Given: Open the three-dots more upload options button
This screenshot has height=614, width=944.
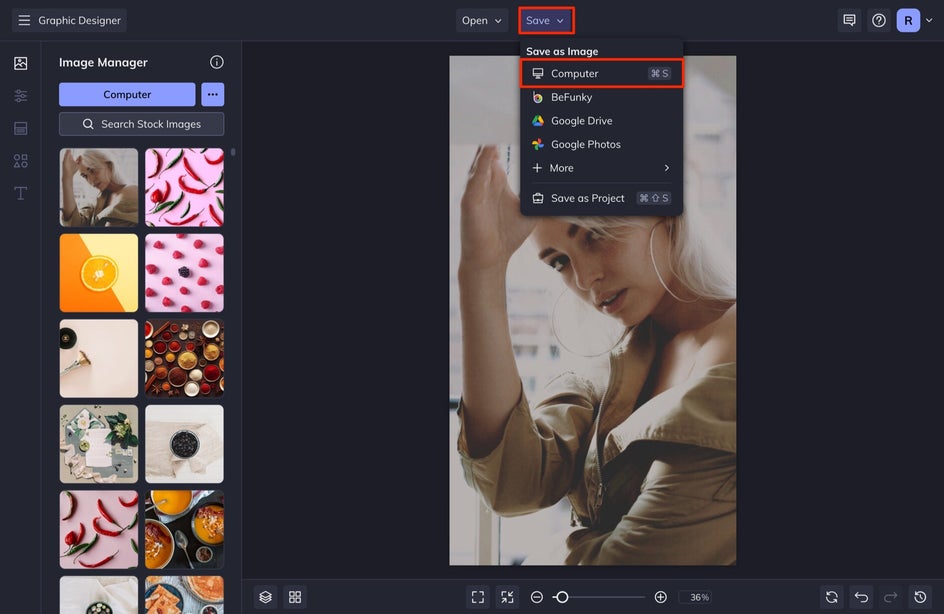Looking at the screenshot, I should pos(213,95).
